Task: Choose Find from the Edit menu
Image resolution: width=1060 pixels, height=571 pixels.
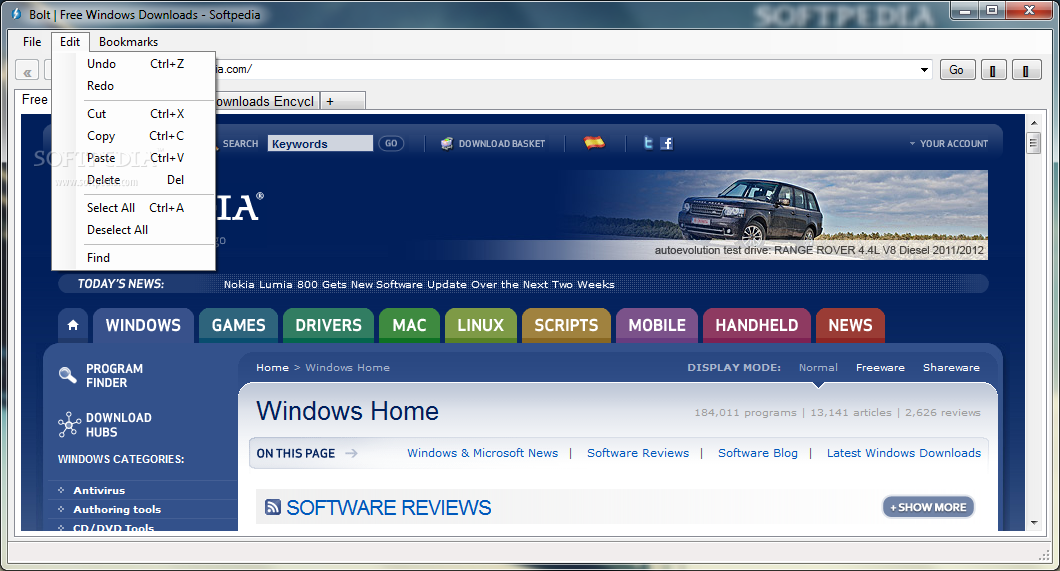Action: tap(134, 257)
